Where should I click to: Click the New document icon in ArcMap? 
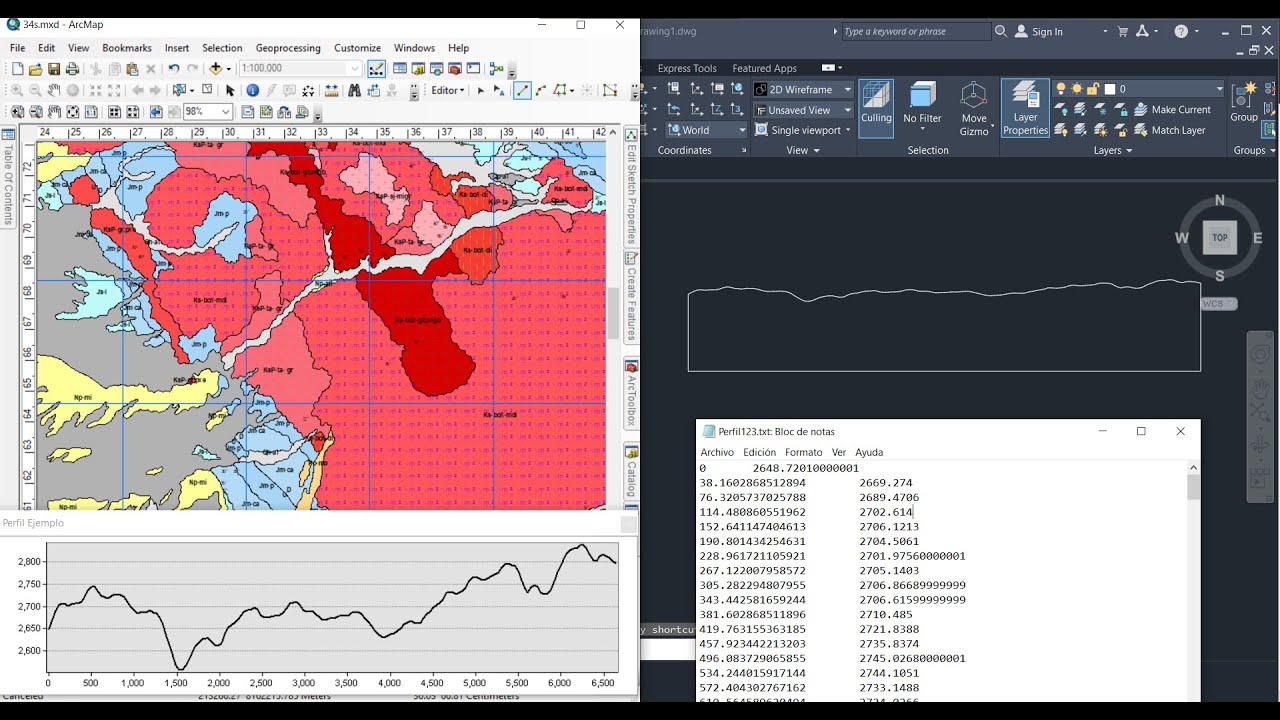[17, 68]
